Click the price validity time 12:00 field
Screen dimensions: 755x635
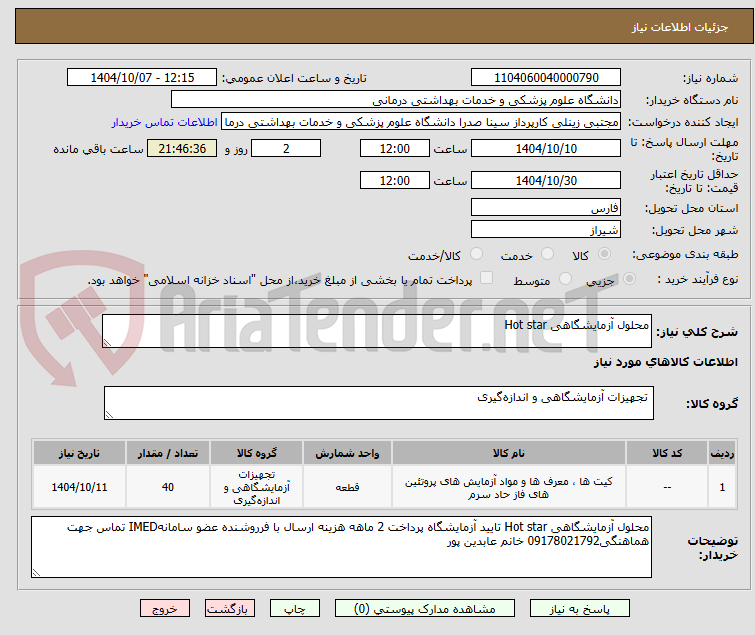[x=394, y=180]
